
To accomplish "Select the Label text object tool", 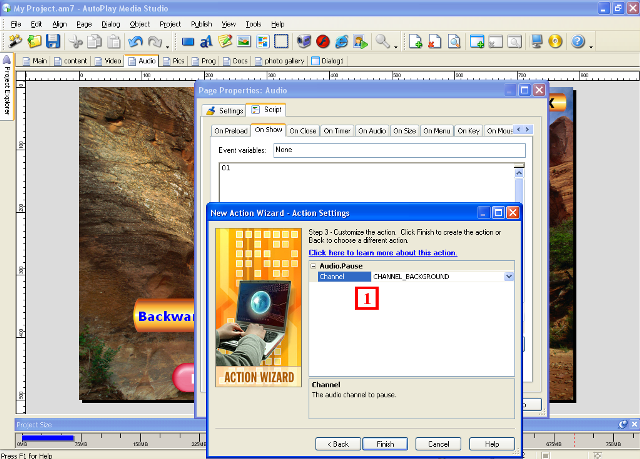I will (206, 42).
